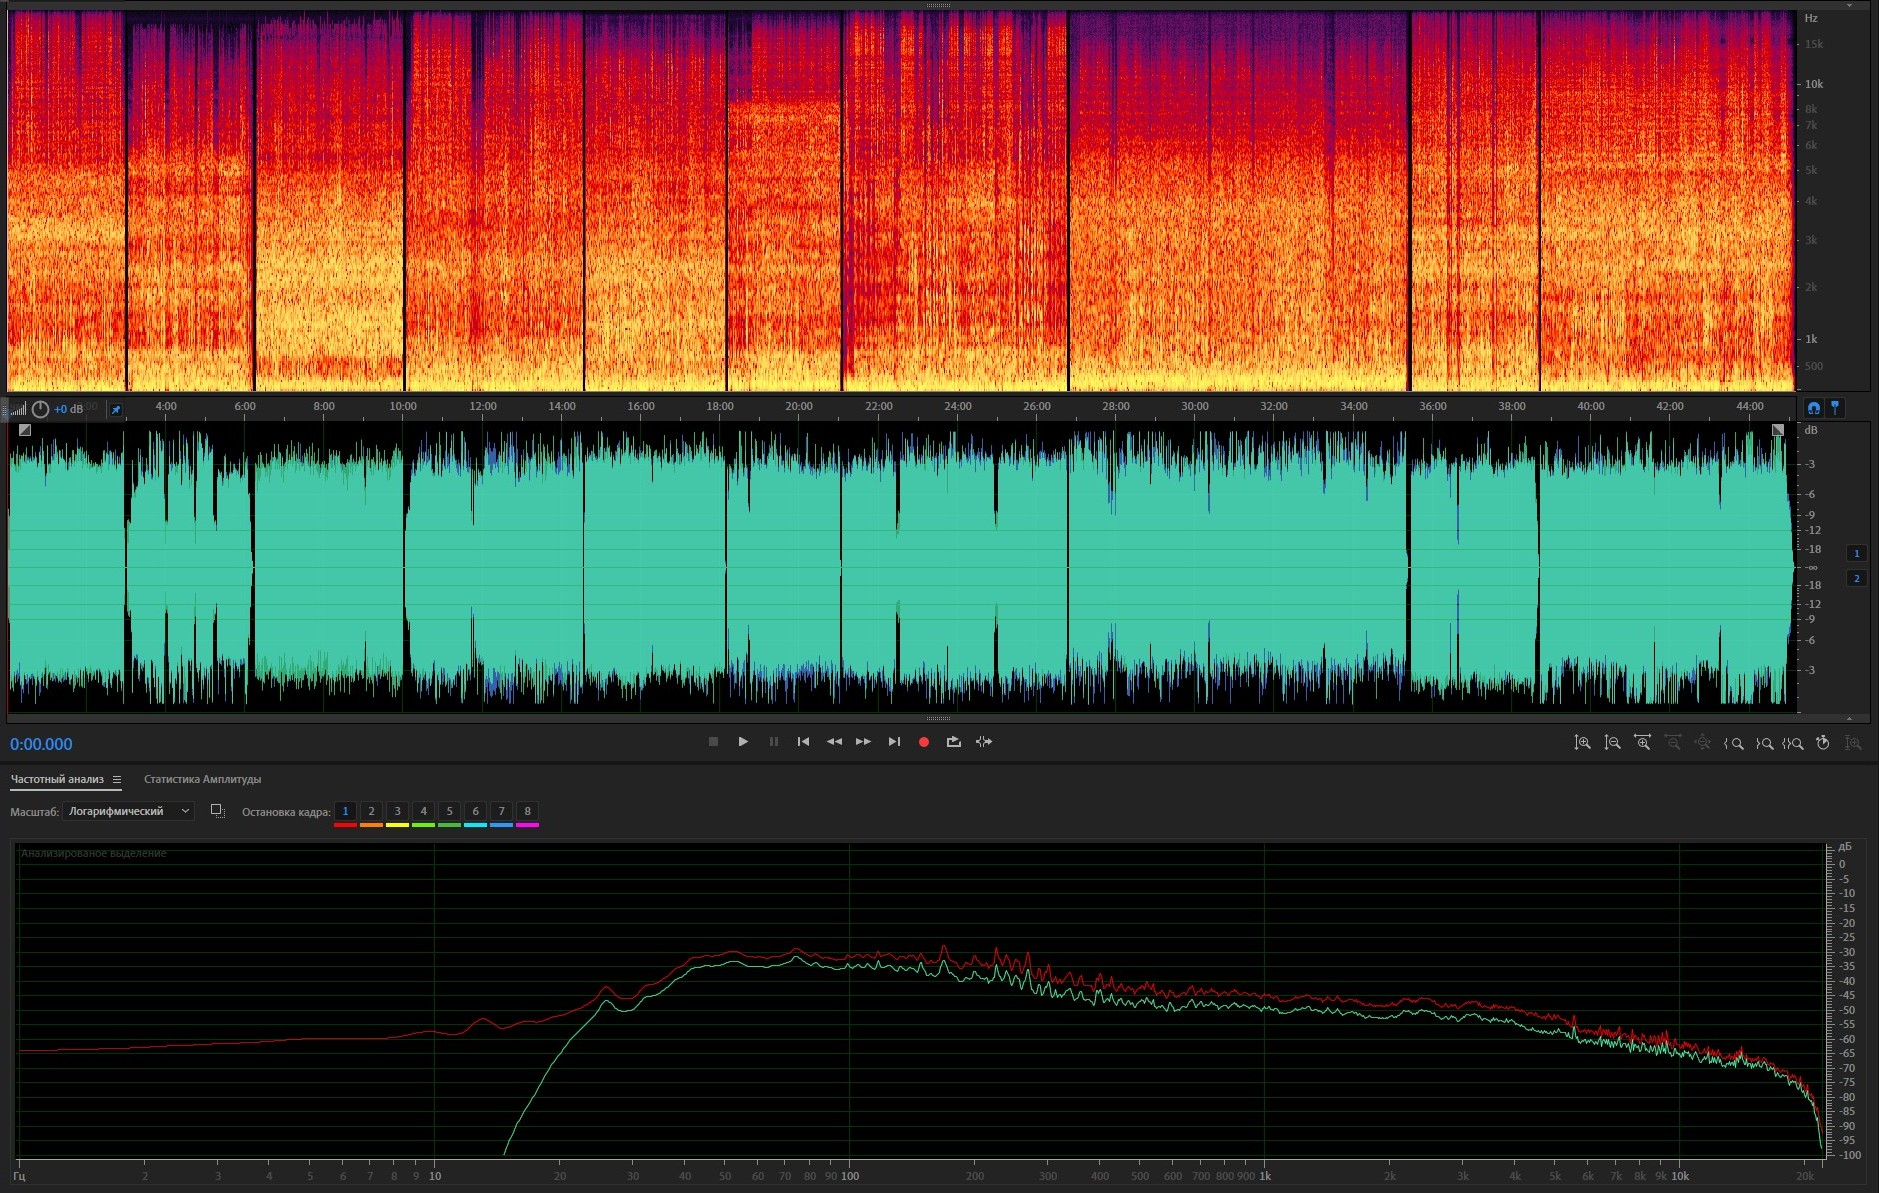Click frame hold button 5
Viewport: 1879px width, 1193px height.
[449, 811]
